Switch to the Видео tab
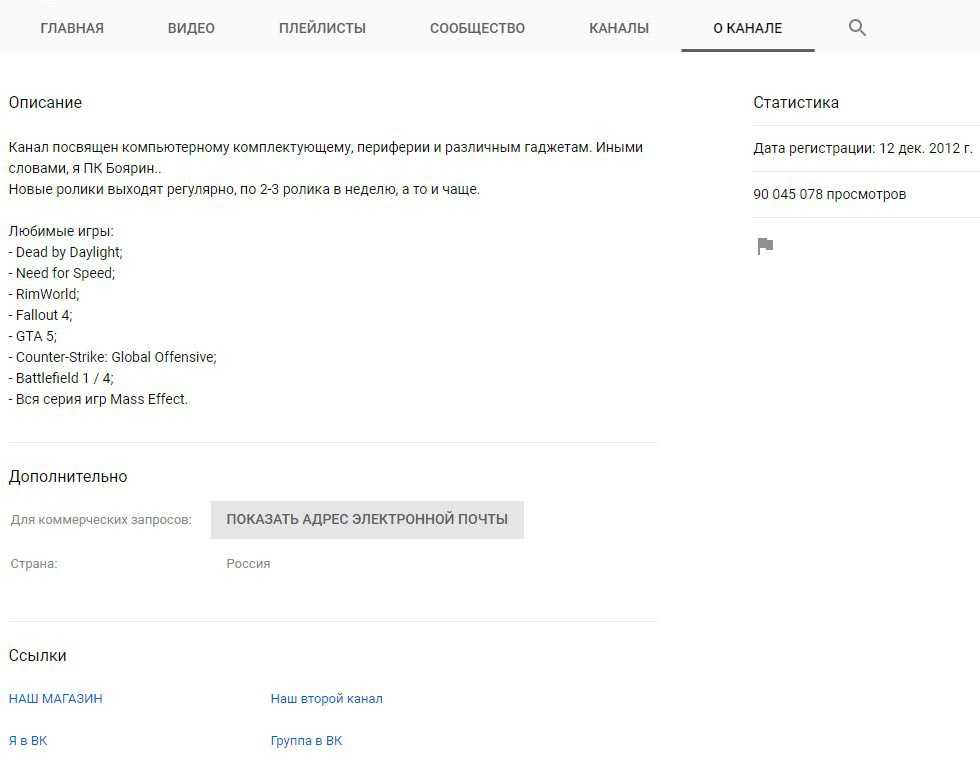This screenshot has width=980, height=763. 191,28
